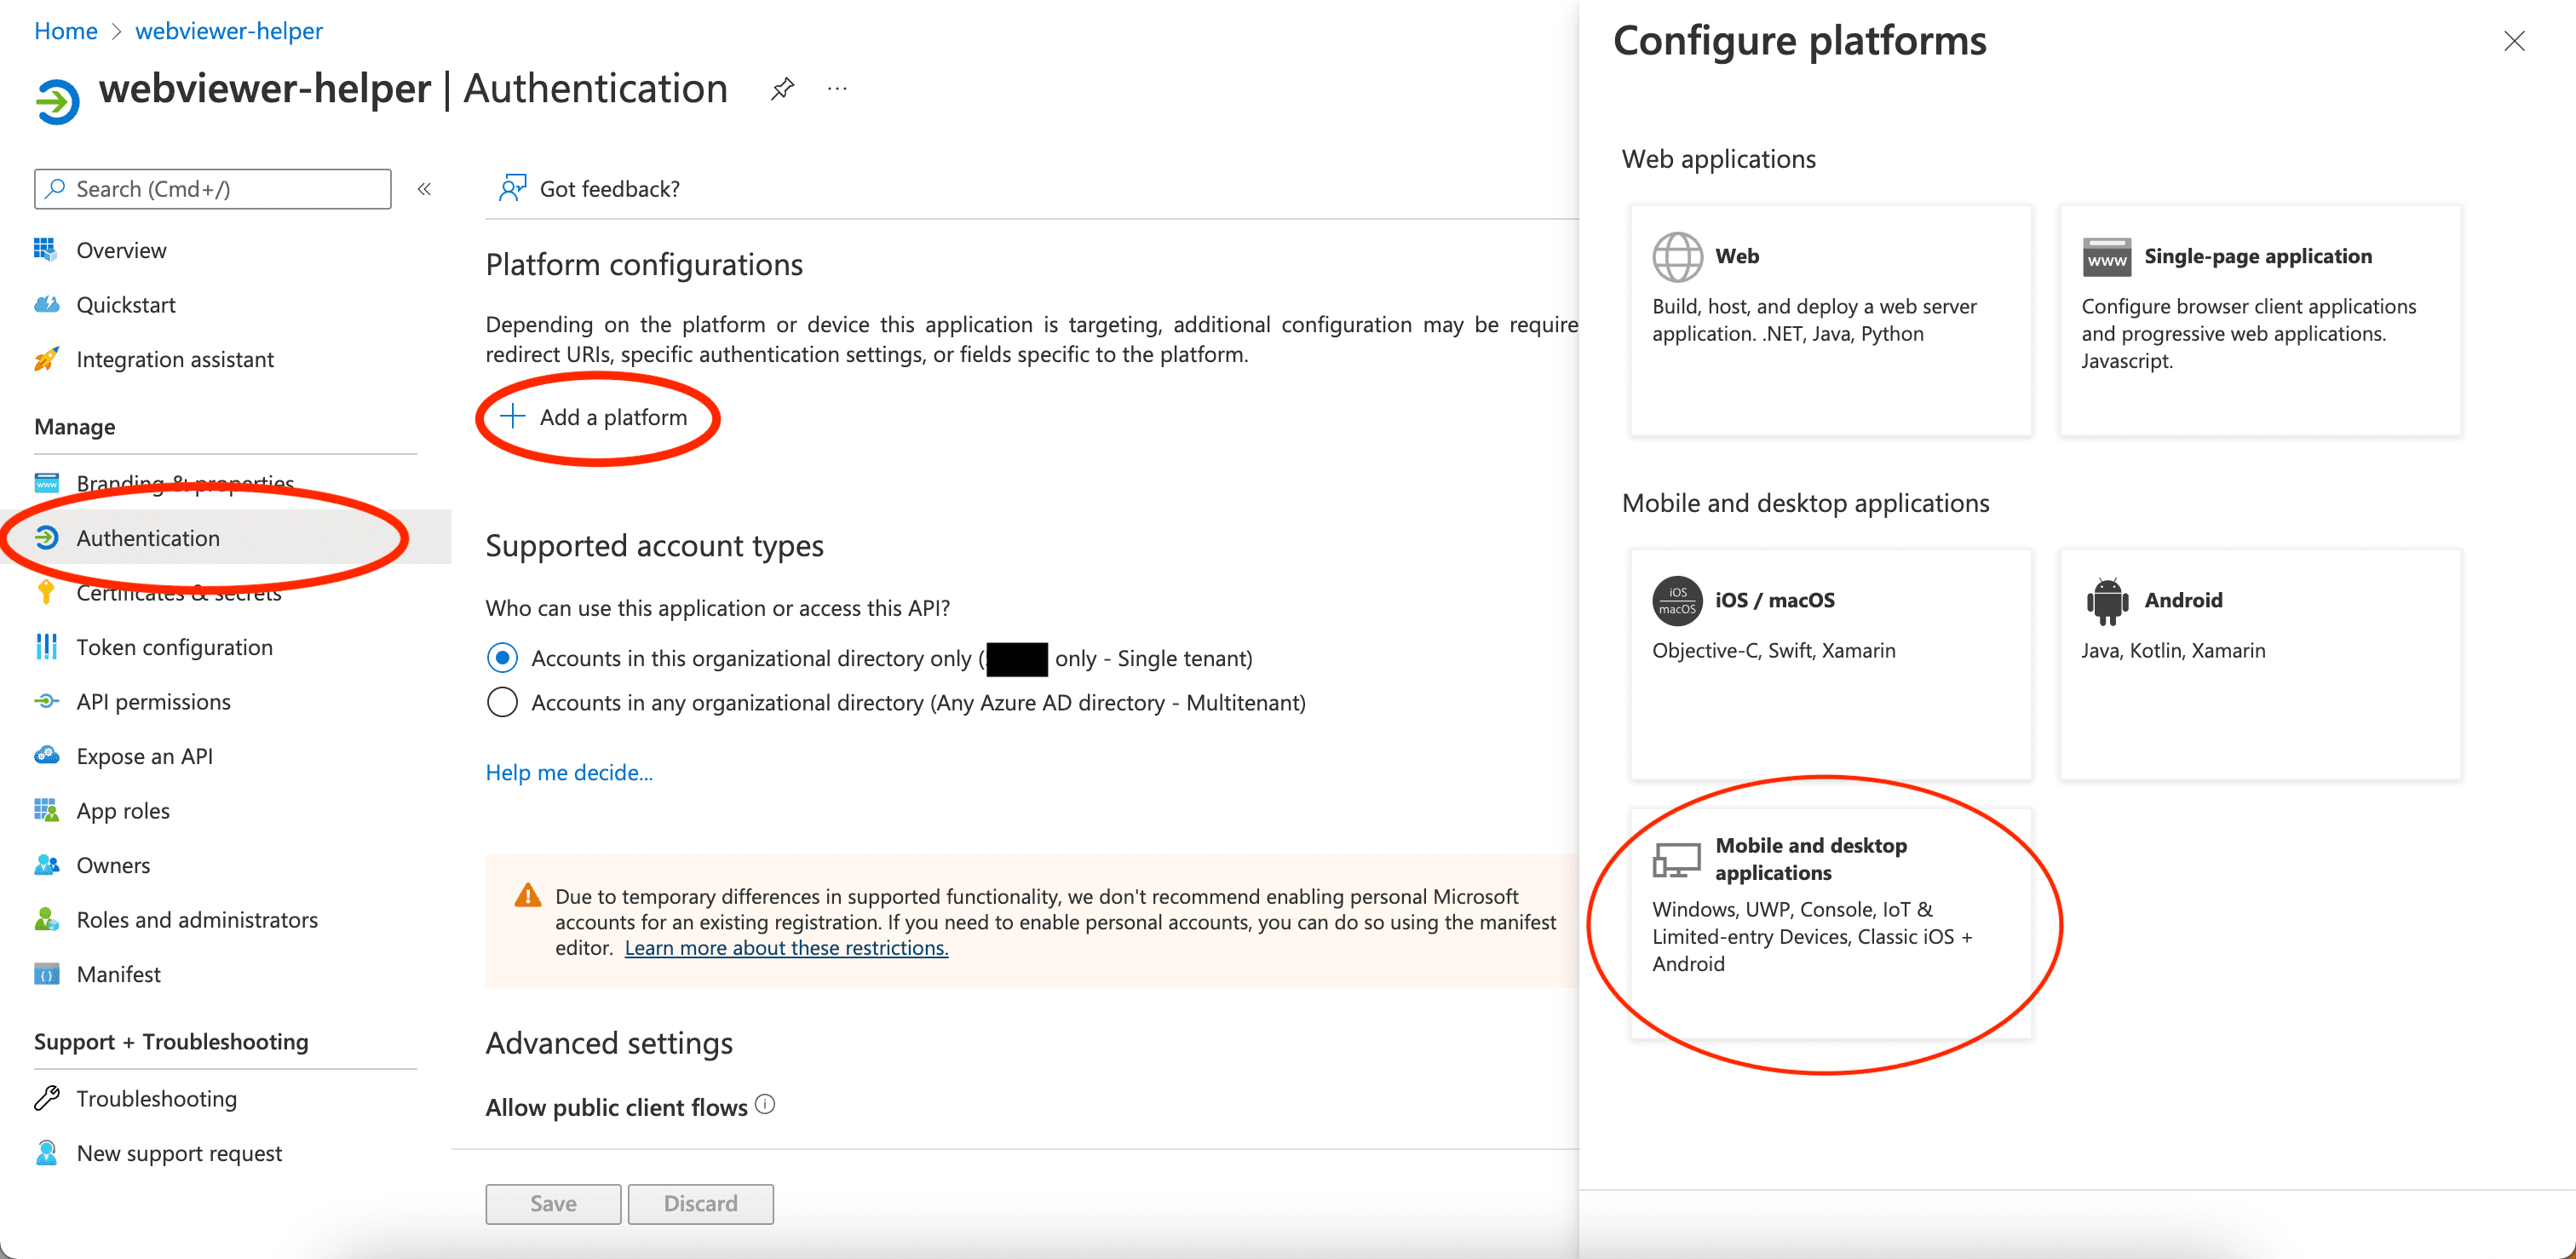Click the sidebar Search field
2576x1259 pixels.
(x=212, y=189)
